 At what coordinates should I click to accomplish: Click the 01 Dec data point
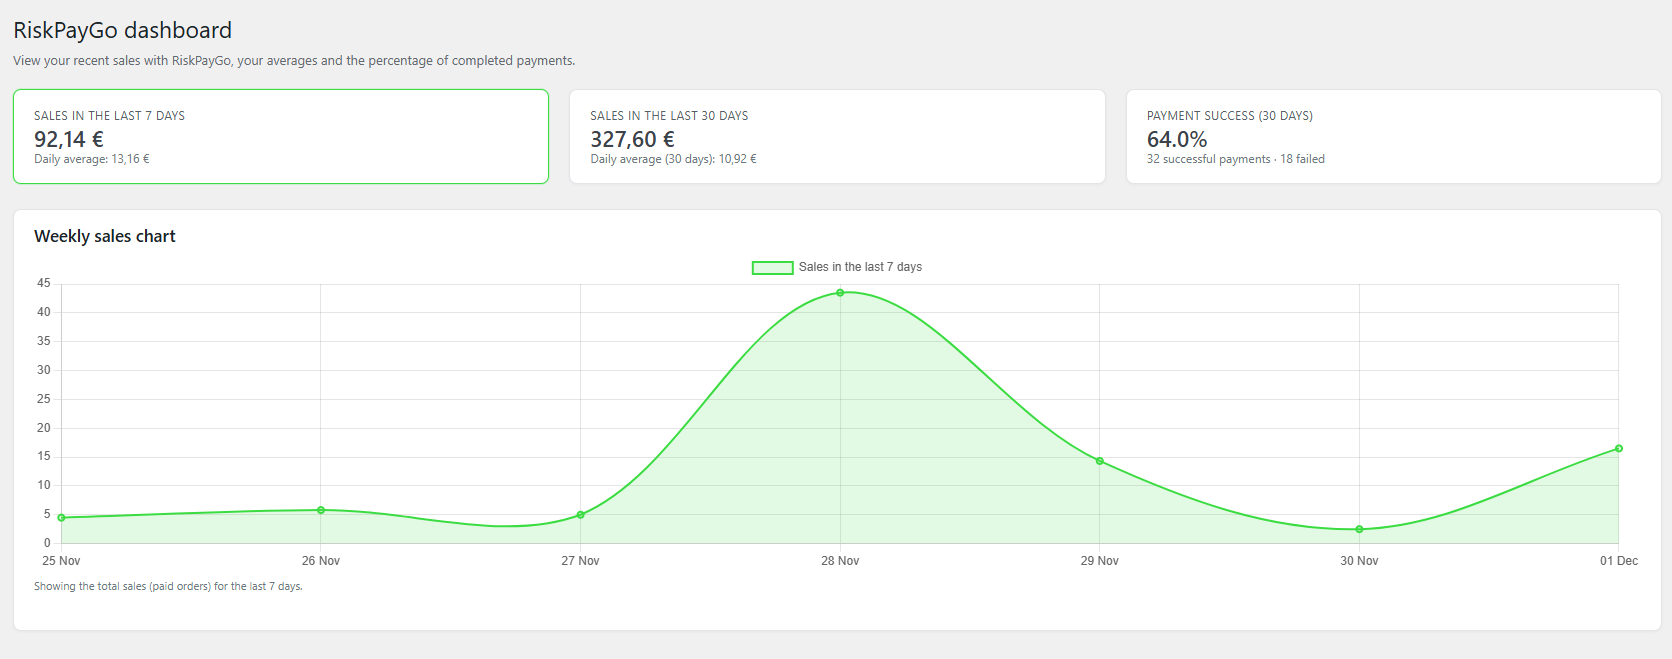pyautogui.click(x=1618, y=448)
